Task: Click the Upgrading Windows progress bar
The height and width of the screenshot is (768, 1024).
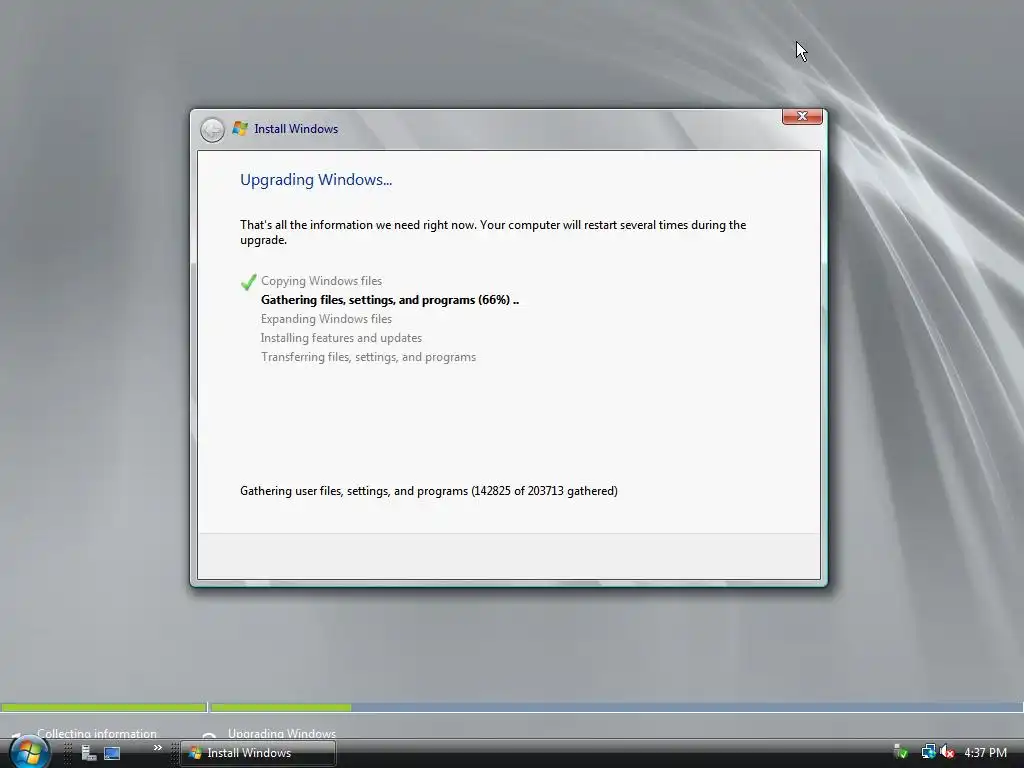Action: [616, 707]
